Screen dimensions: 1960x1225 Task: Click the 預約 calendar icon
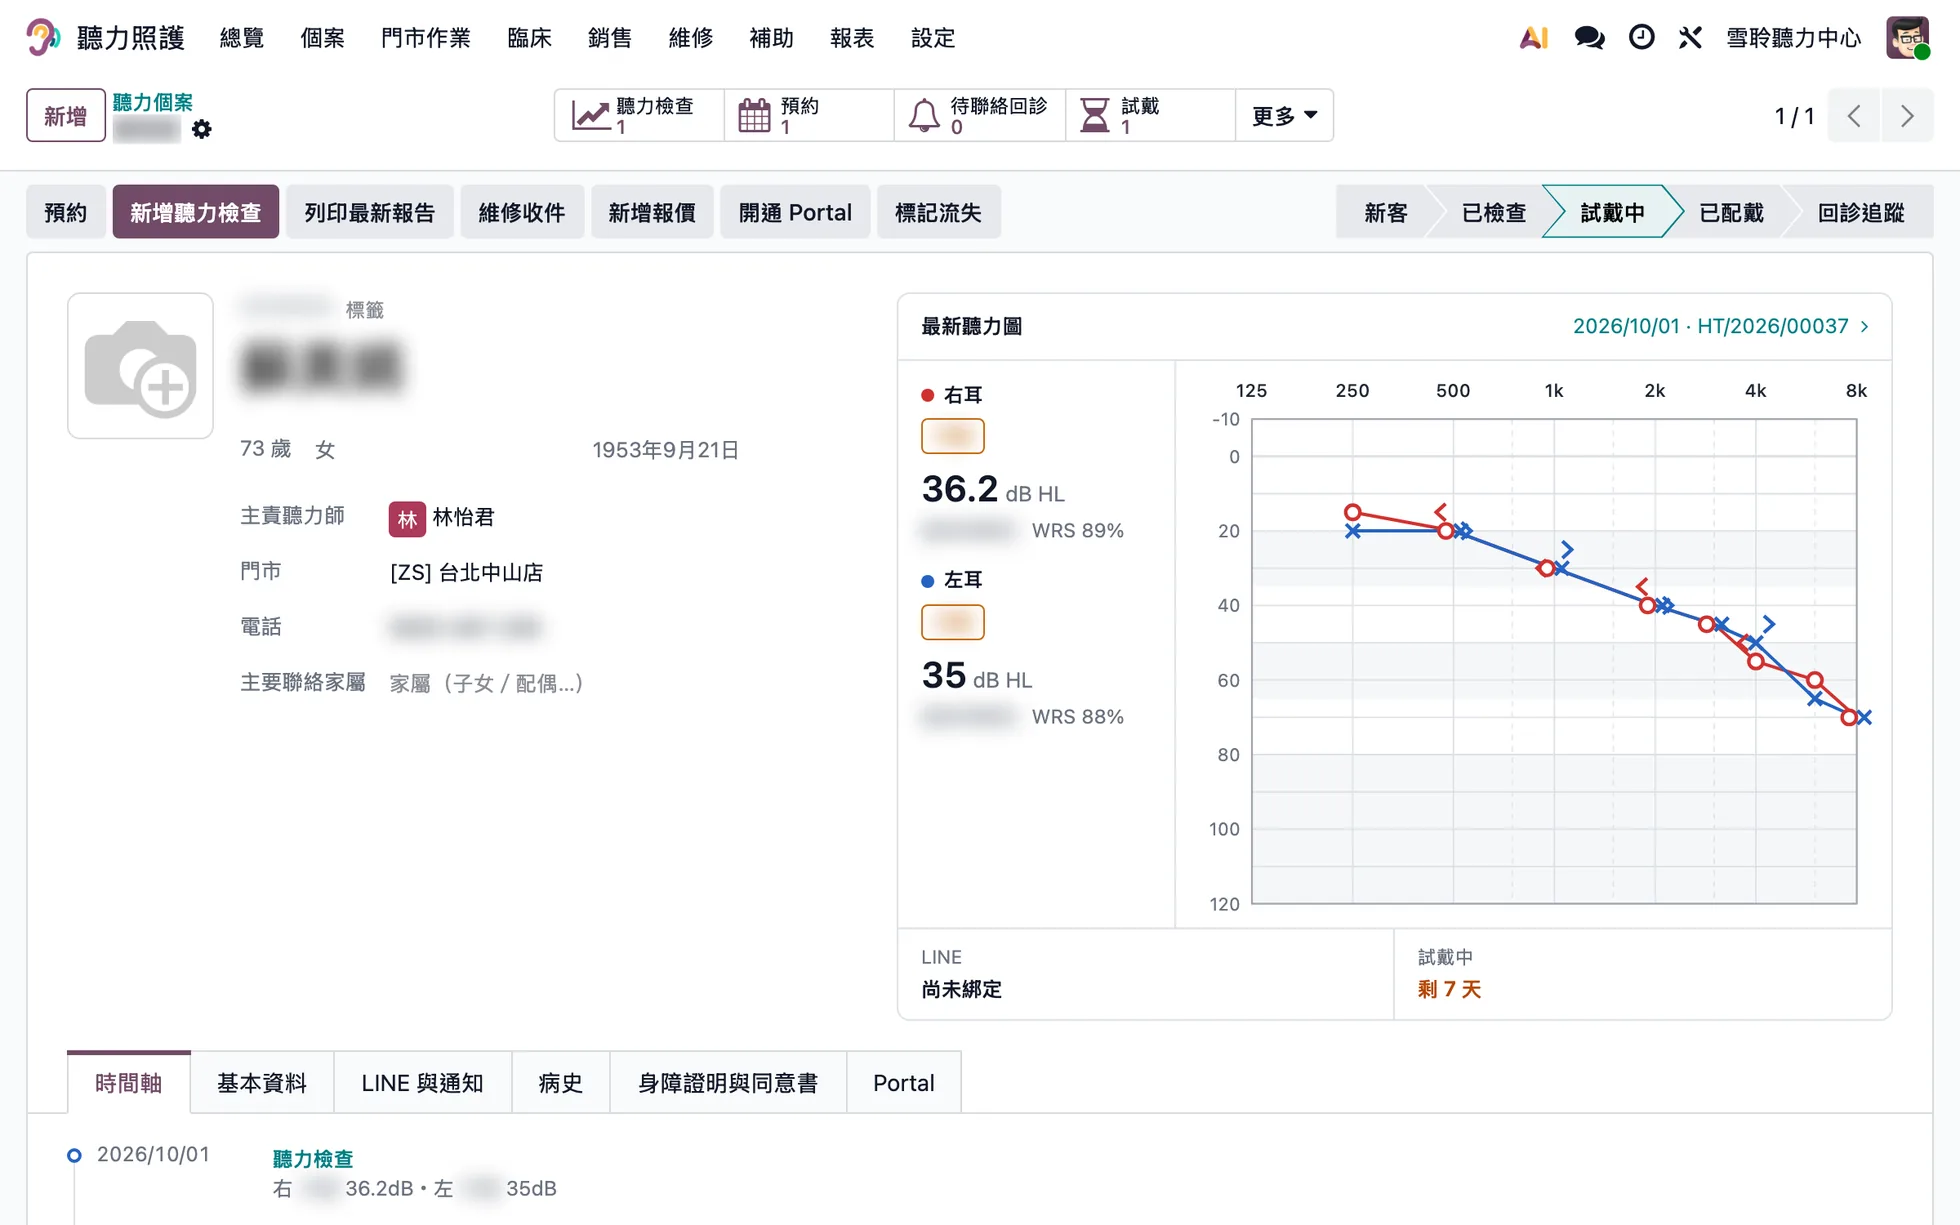click(754, 115)
